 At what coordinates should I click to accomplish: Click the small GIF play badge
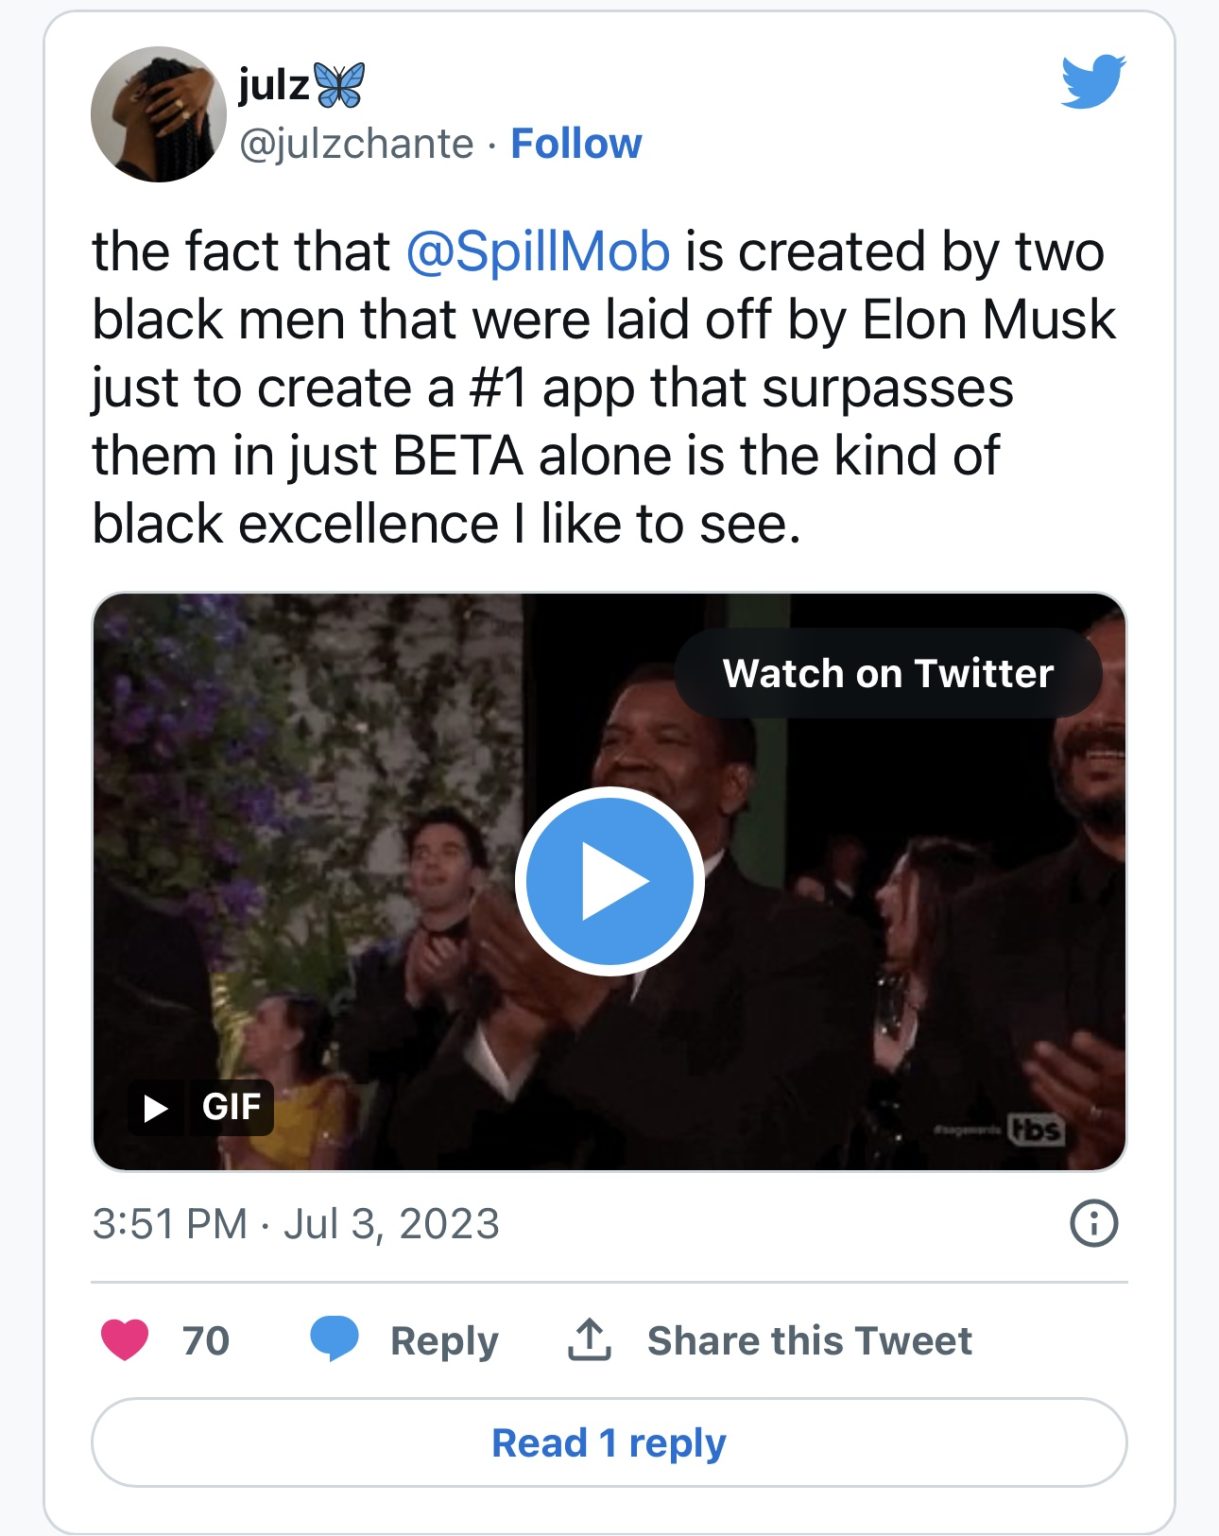[x=200, y=1107]
